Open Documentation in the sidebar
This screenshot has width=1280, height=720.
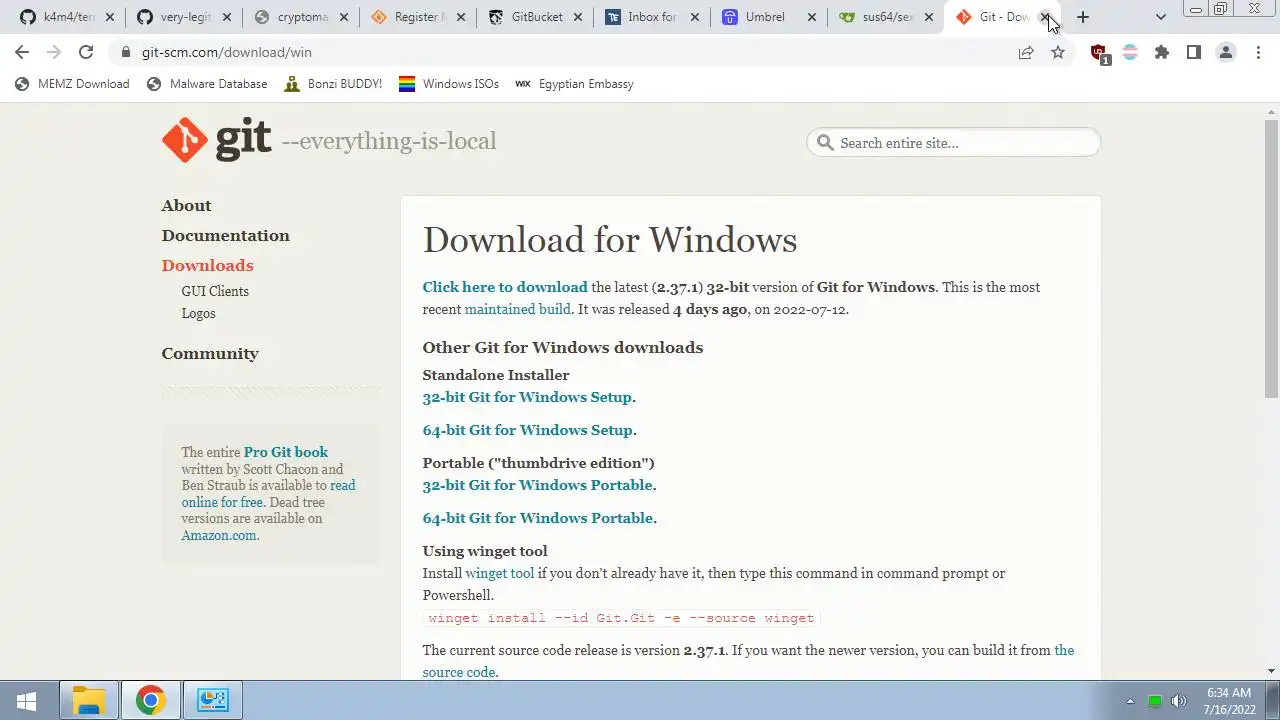(225, 235)
